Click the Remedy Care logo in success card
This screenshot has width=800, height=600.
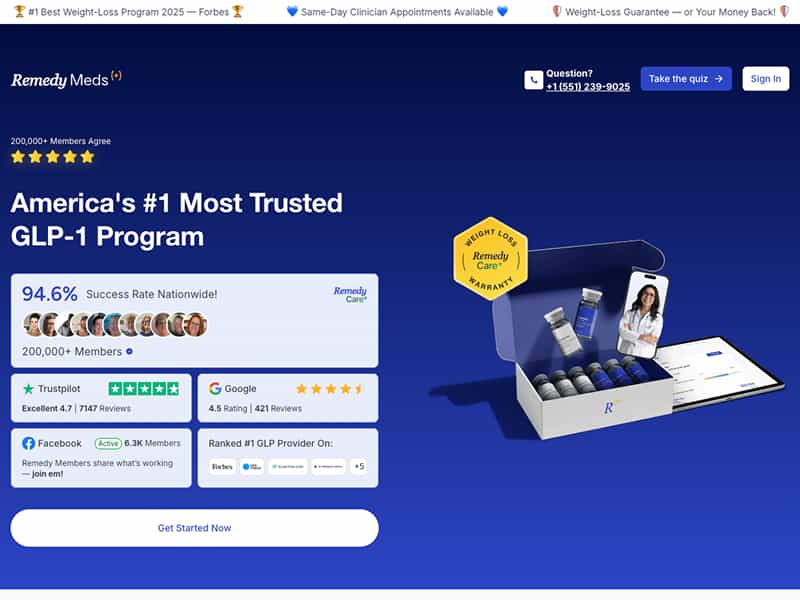(x=350, y=294)
